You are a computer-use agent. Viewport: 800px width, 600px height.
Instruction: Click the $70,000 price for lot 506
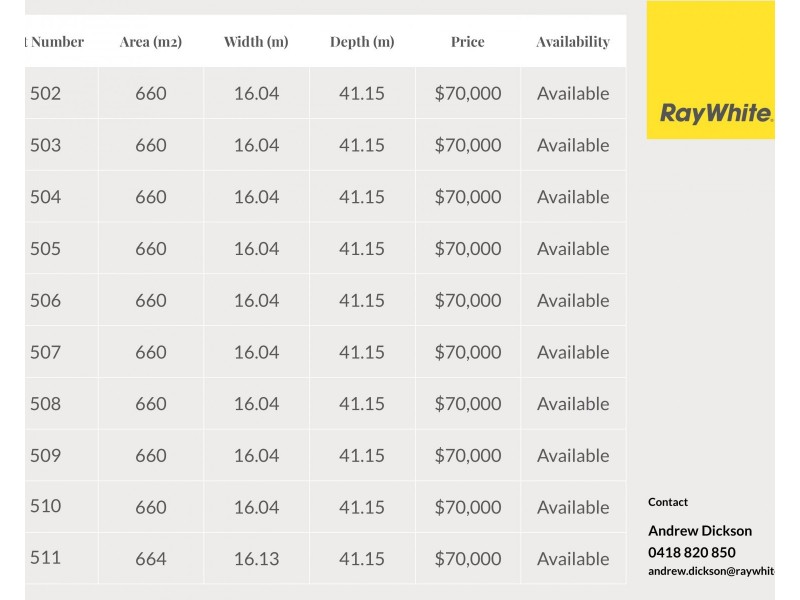point(467,301)
